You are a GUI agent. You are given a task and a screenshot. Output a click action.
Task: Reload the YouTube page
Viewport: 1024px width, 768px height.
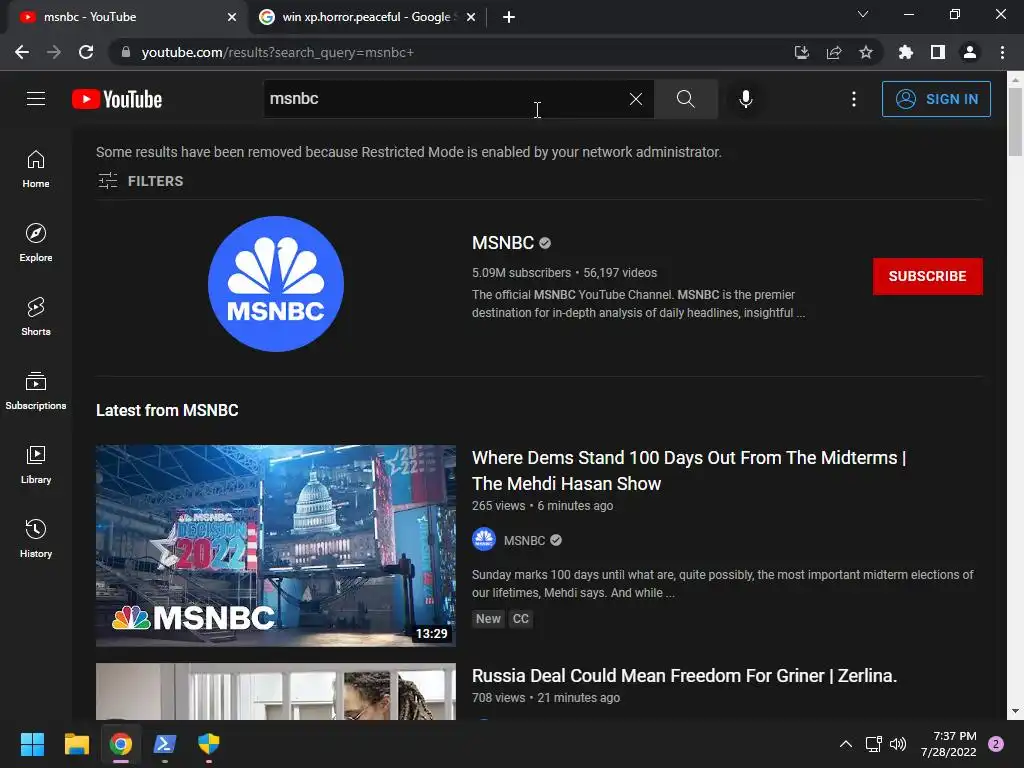[86, 52]
